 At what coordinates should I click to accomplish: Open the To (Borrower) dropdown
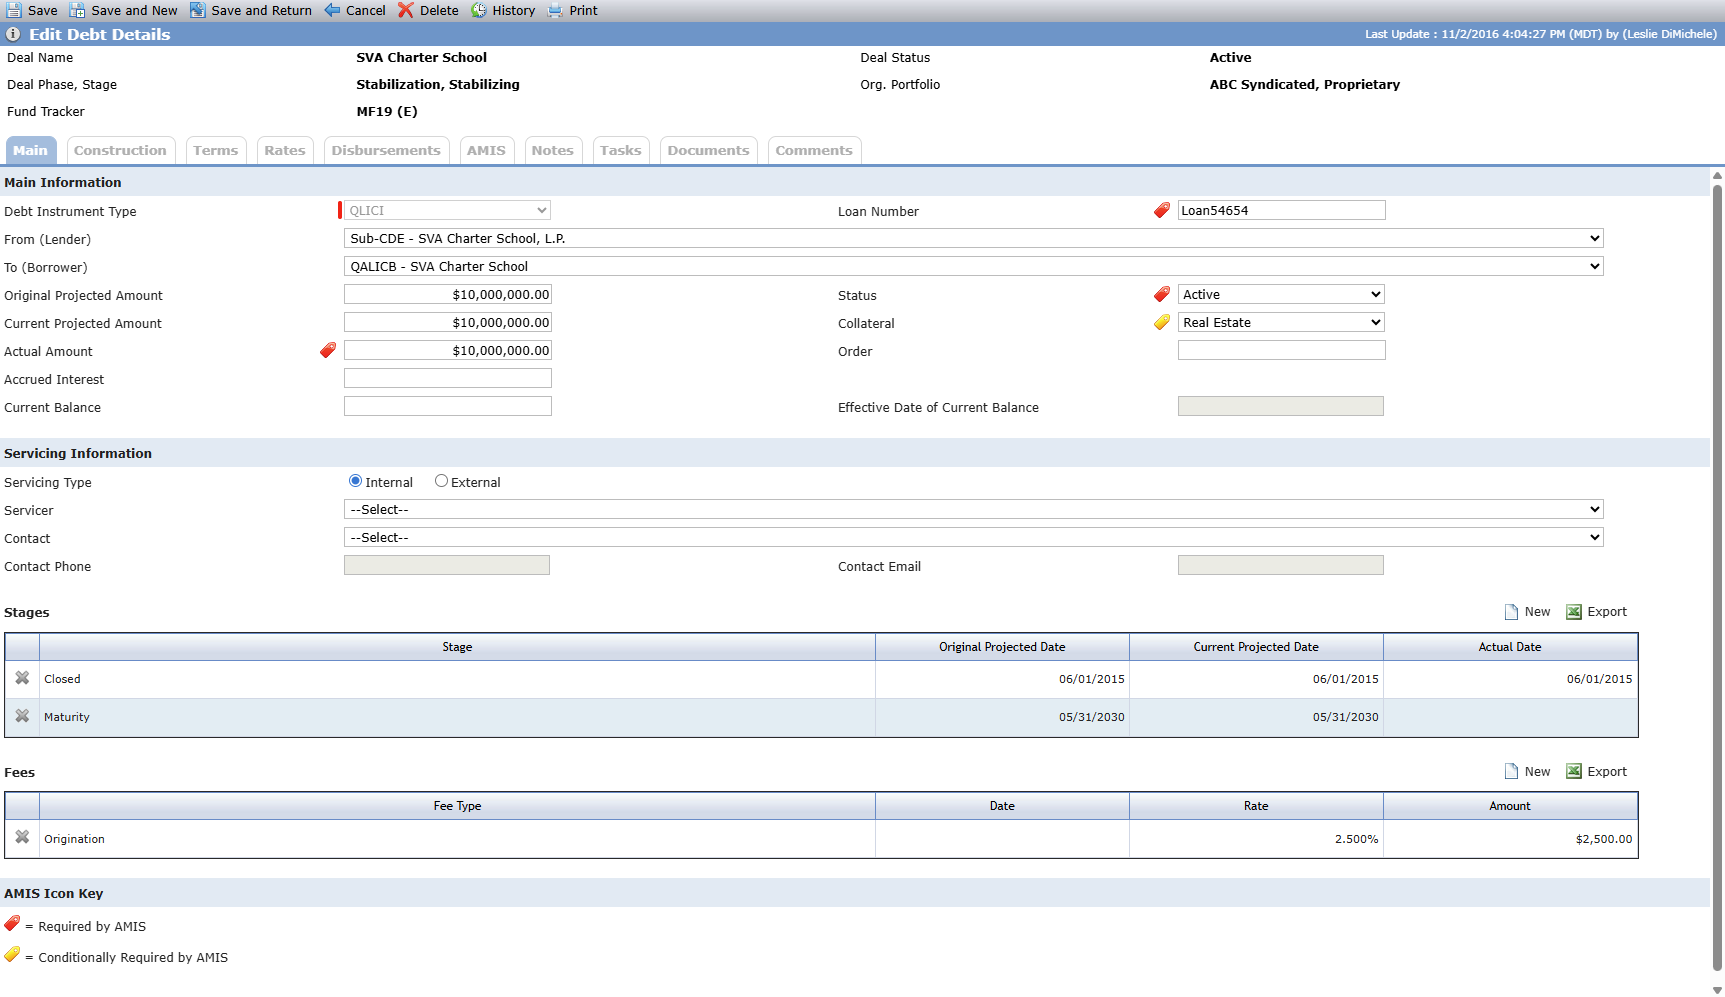(974, 266)
